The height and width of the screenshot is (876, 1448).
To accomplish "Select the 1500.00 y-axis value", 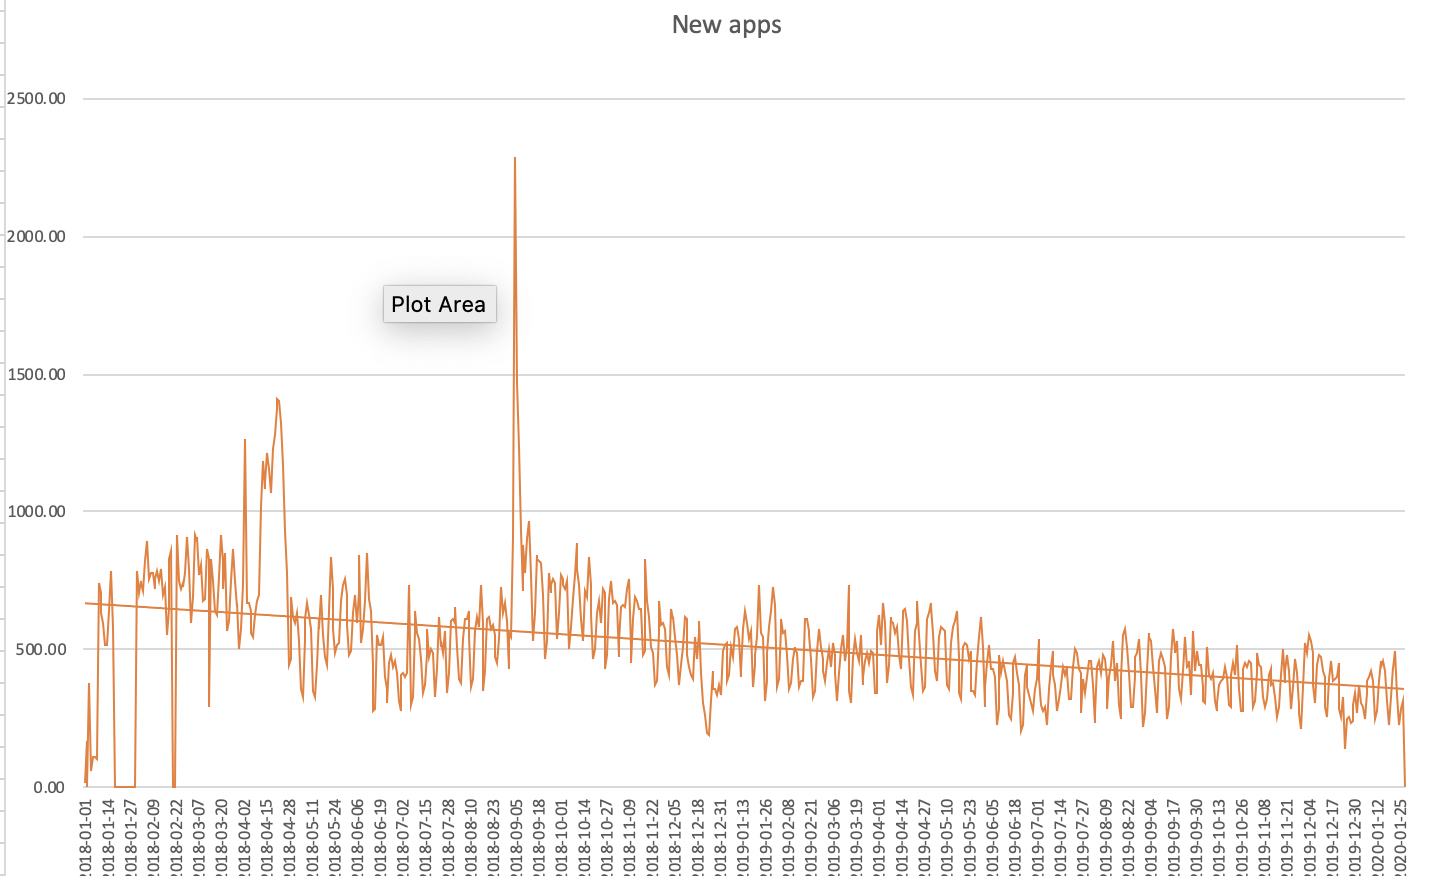I will point(37,374).
